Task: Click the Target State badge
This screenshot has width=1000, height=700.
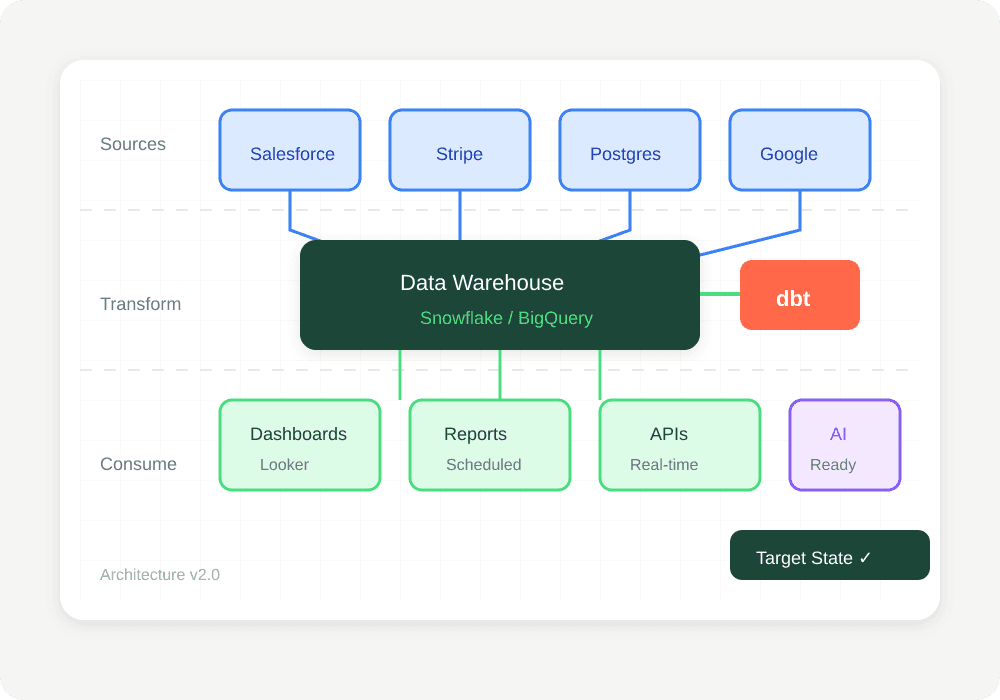Action: 830,555
